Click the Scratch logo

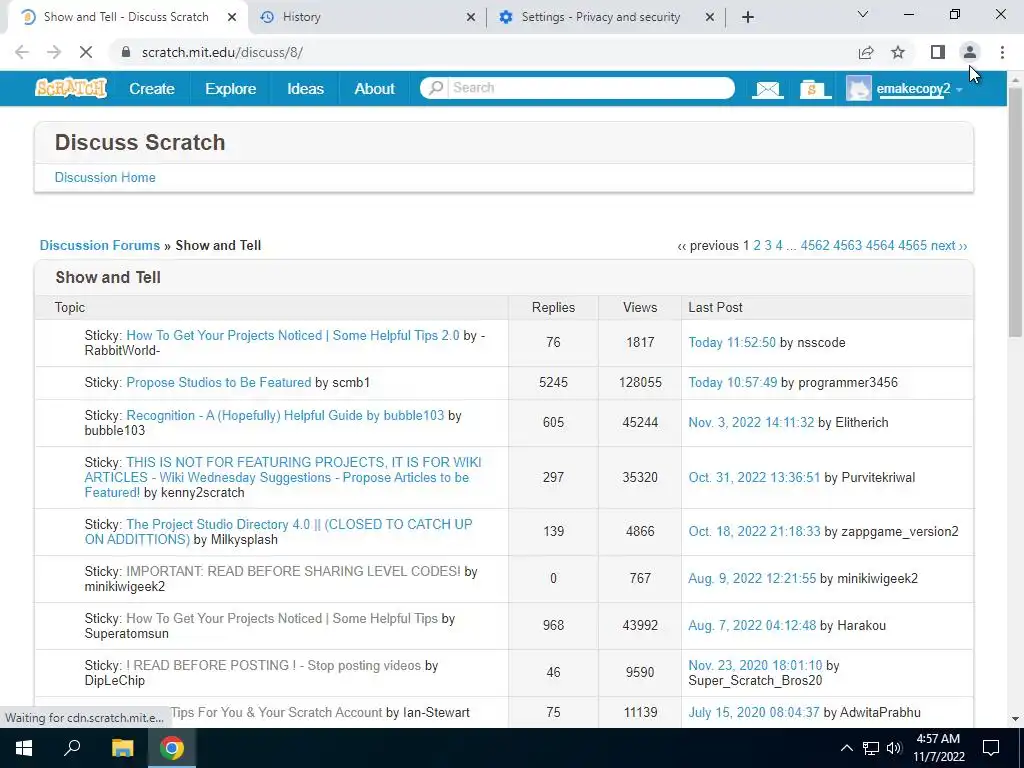(71, 88)
